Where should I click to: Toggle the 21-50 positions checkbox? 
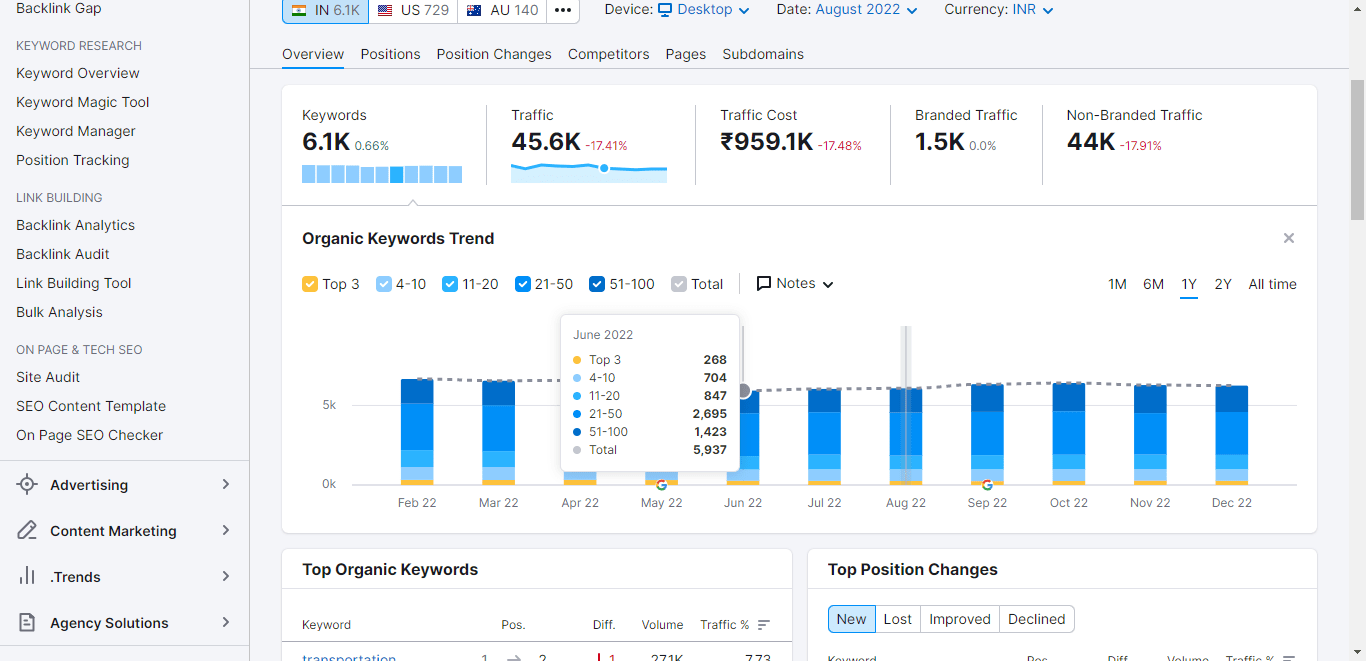point(523,284)
